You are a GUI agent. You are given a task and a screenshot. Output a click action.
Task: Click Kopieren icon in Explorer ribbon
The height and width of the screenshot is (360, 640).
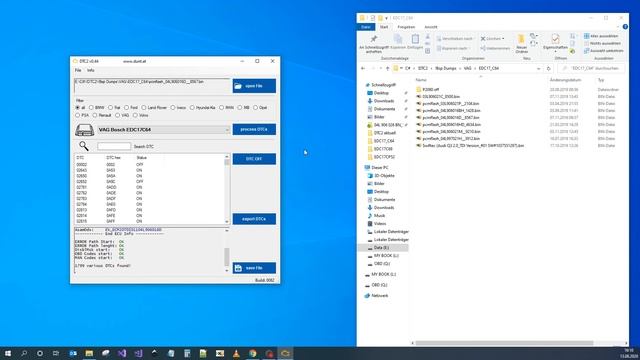(398, 40)
